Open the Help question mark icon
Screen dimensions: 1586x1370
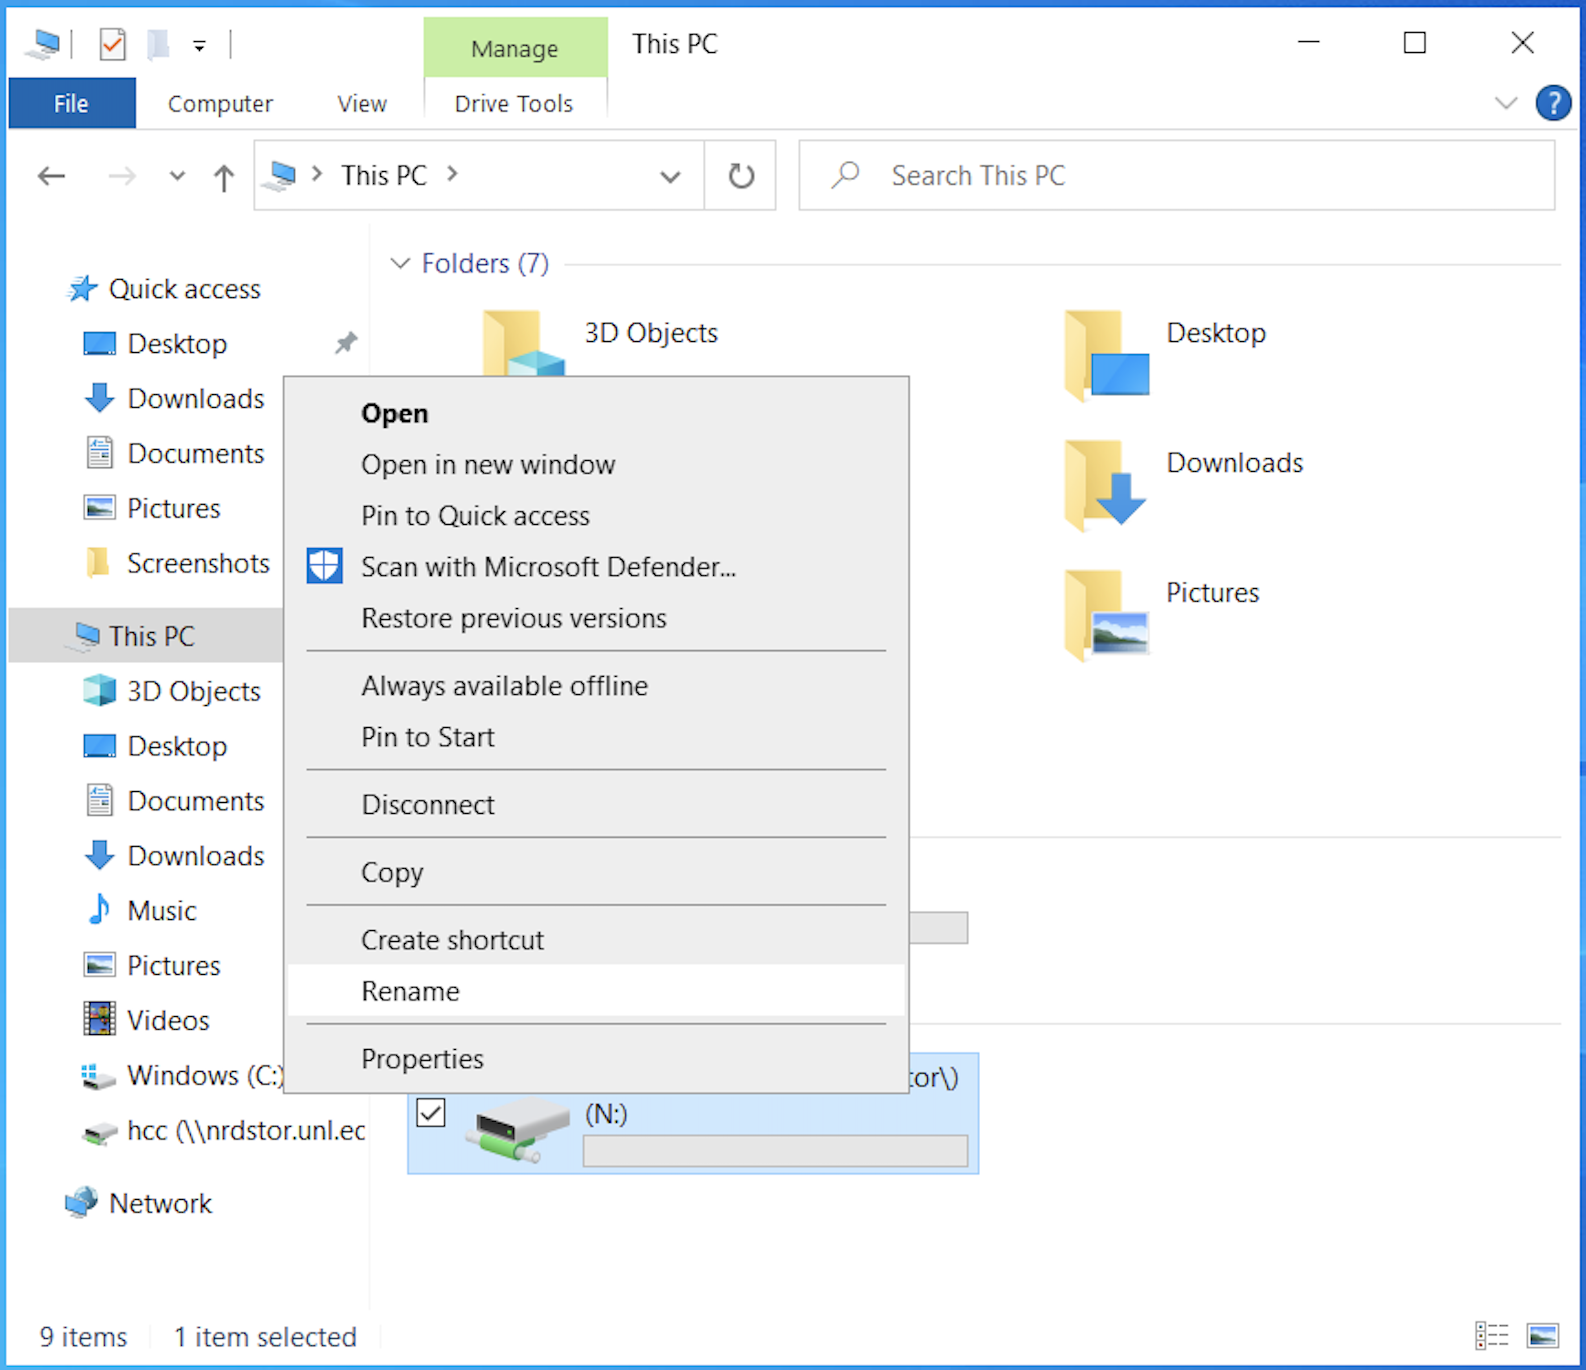[x=1552, y=103]
